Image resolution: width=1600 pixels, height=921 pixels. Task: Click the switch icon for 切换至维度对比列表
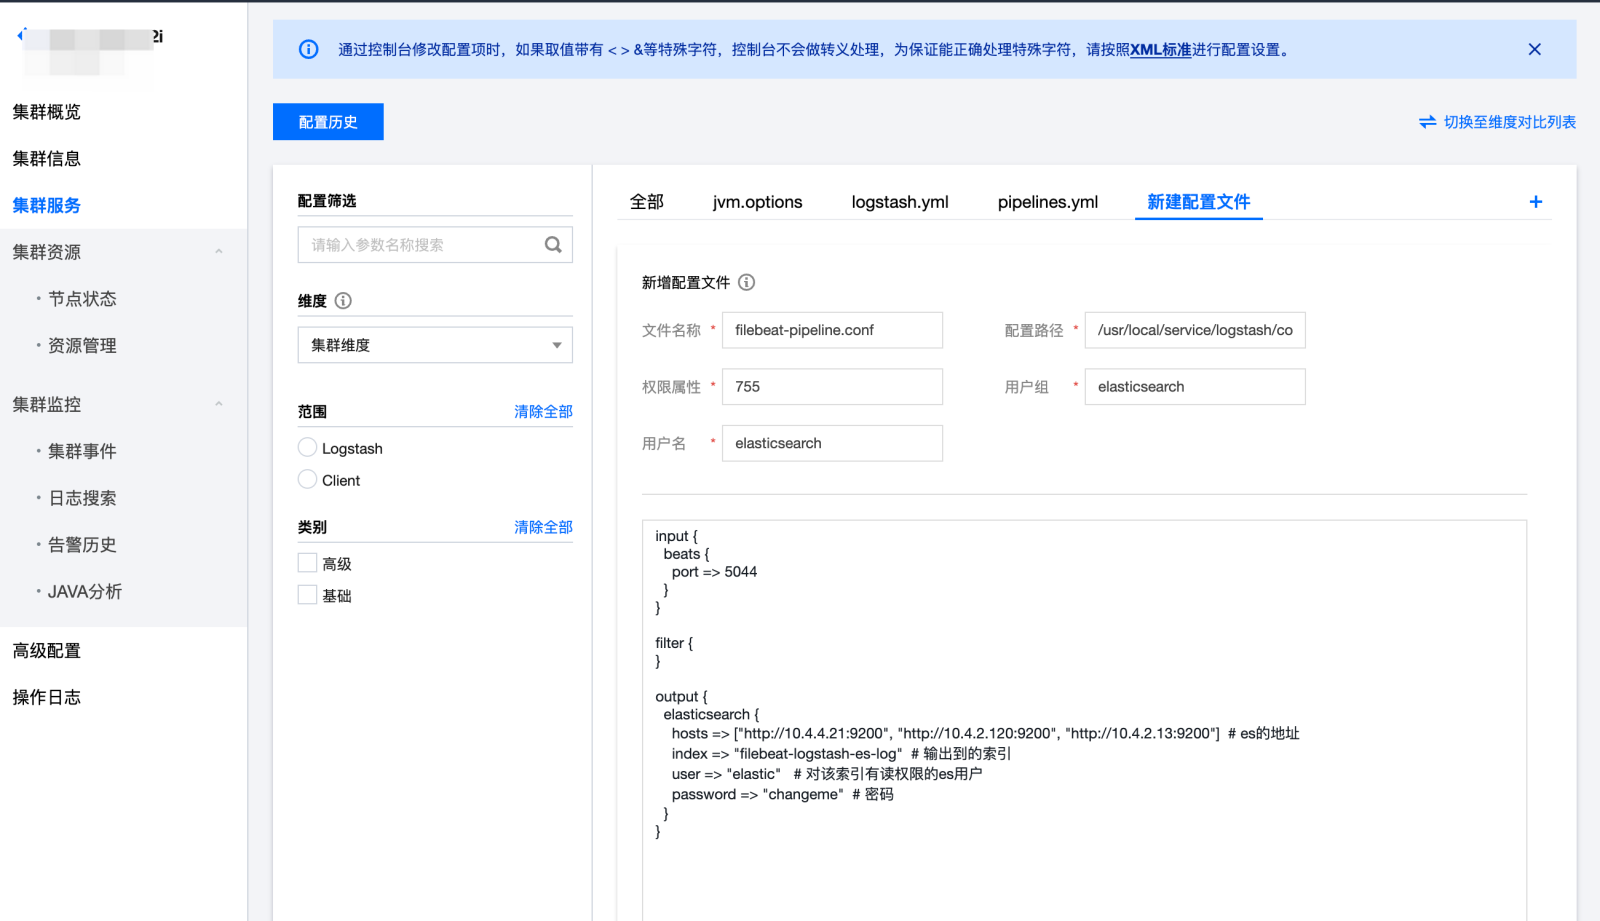[x=1427, y=122]
